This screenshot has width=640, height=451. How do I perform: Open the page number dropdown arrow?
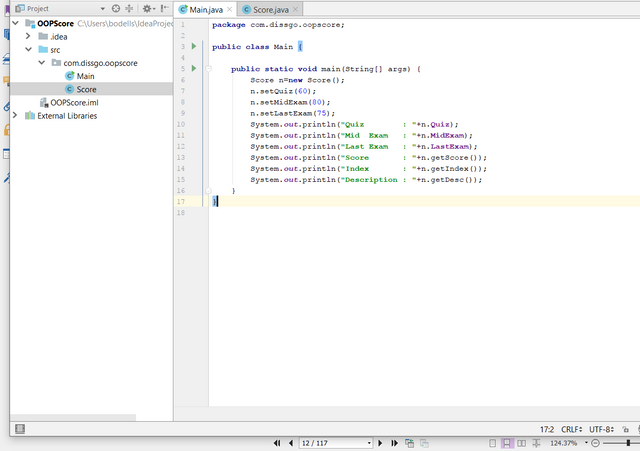[x=369, y=443]
